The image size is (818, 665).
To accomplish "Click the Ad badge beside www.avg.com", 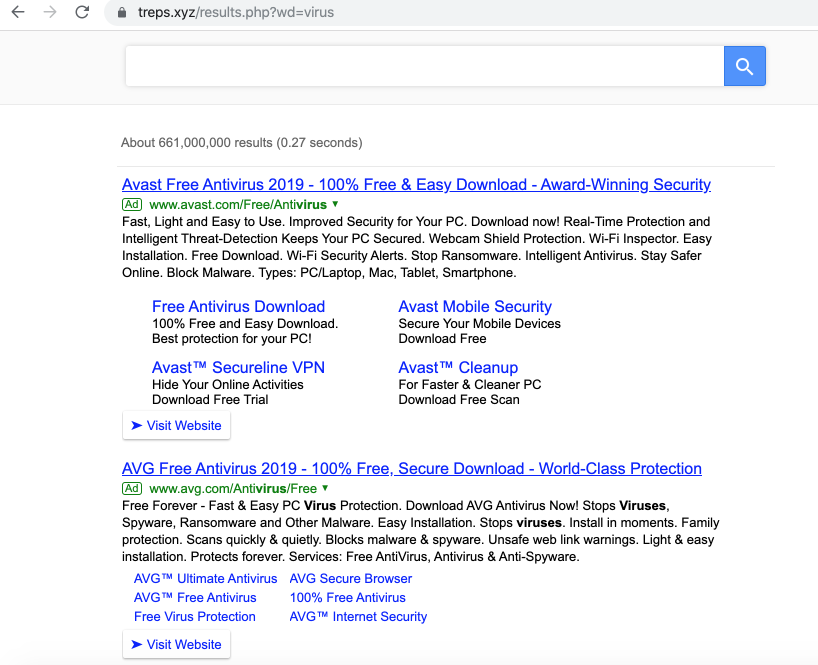I will coord(132,489).
